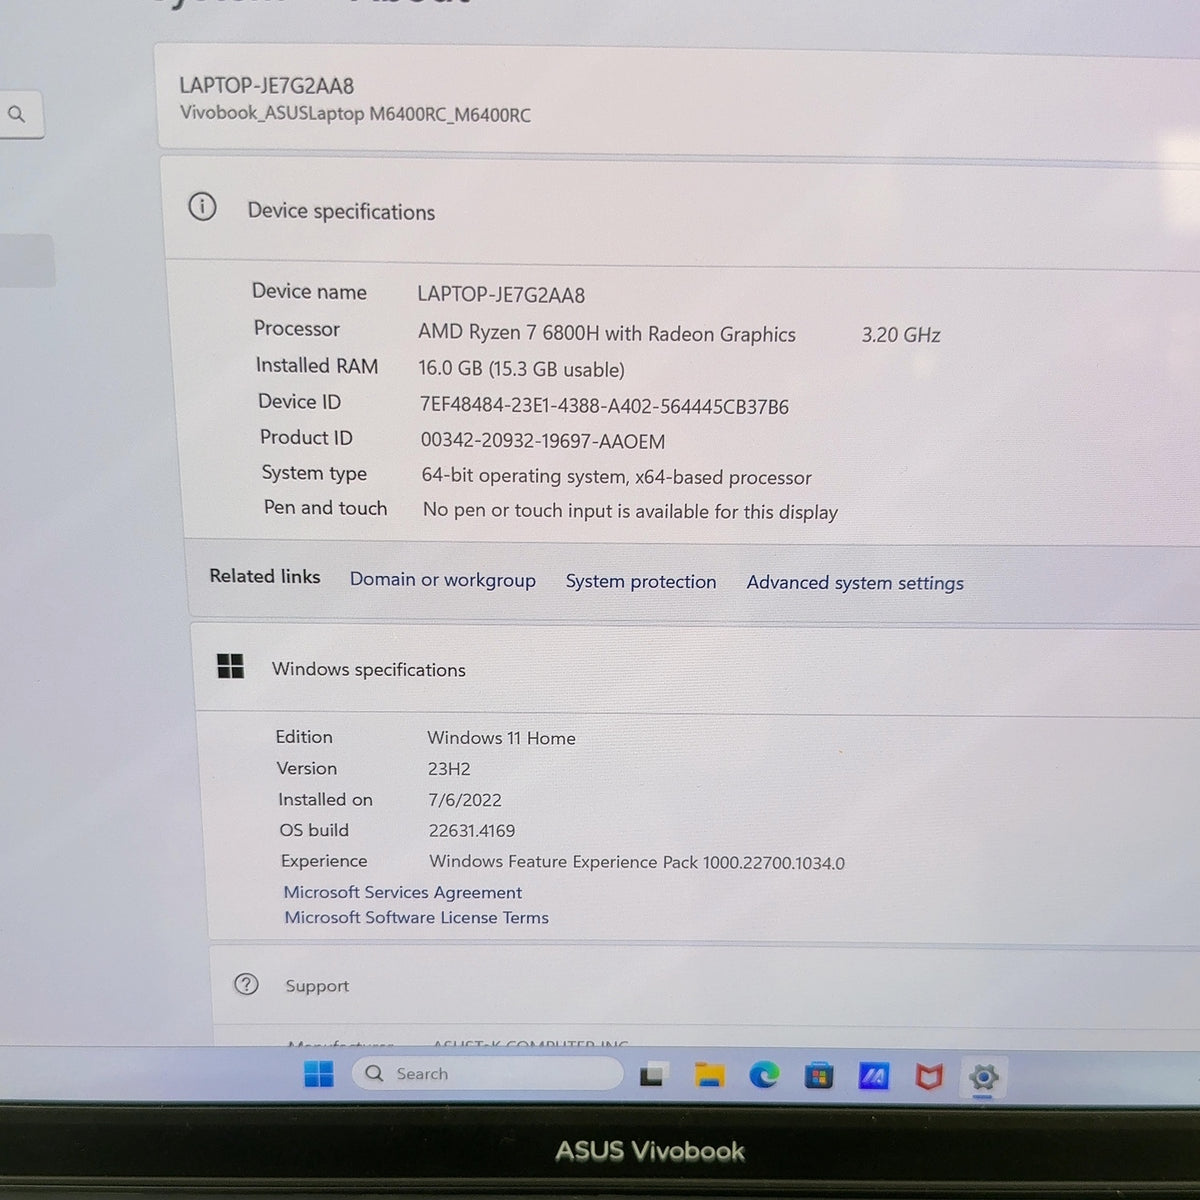Click the System type label
The height and width of the screenshot is (1200, 1200).
click(314, 473)
